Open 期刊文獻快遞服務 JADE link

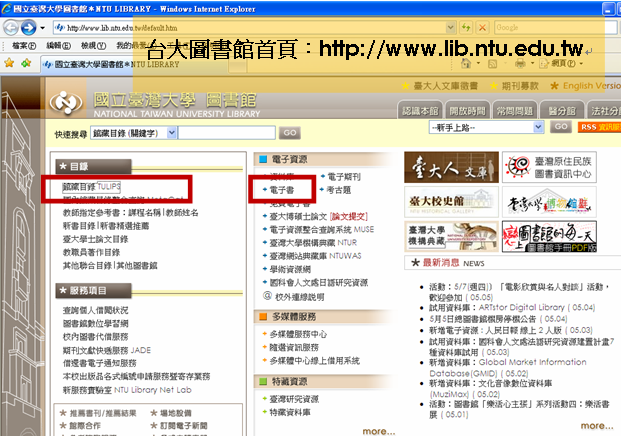coord(107,350)
